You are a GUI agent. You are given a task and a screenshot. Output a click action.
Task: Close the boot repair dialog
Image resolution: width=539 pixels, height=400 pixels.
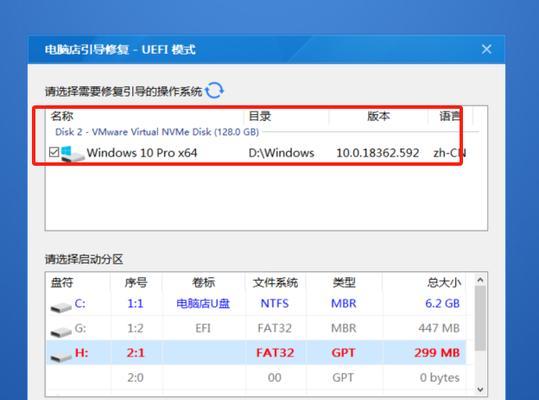click(x=486, y=49)
